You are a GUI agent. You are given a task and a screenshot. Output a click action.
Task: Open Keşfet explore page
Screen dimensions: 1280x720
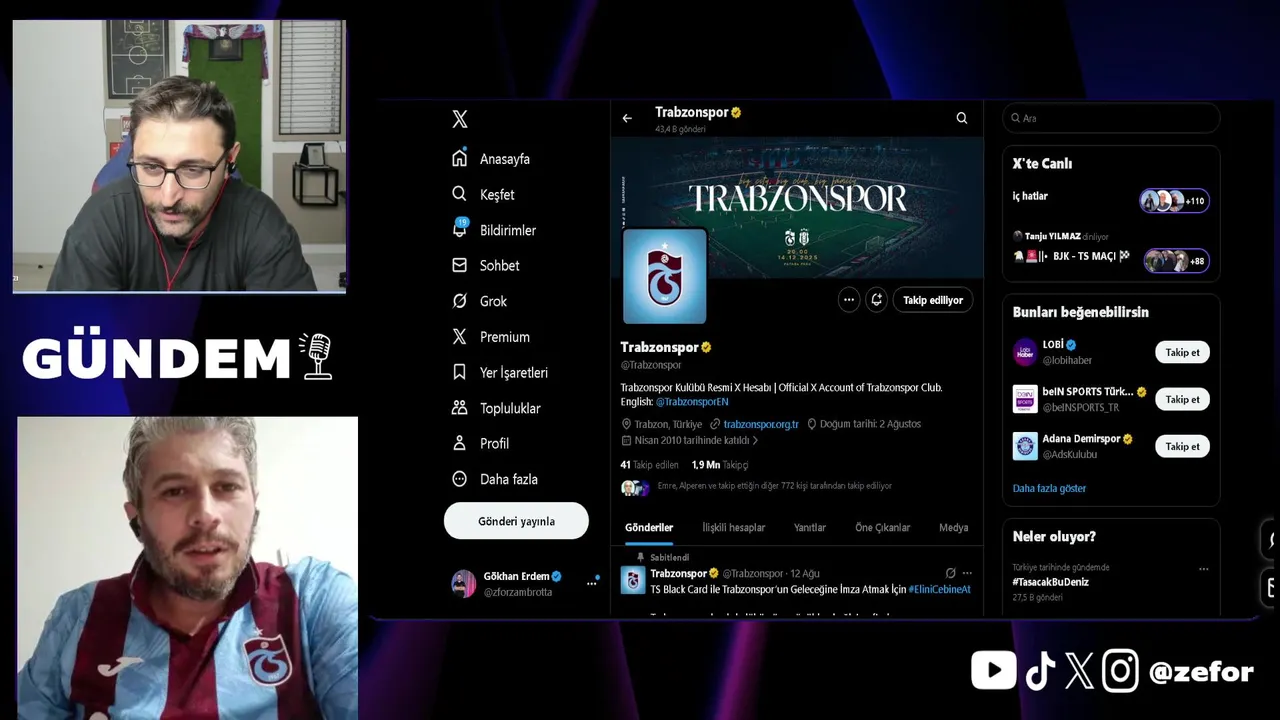(483, 194)
